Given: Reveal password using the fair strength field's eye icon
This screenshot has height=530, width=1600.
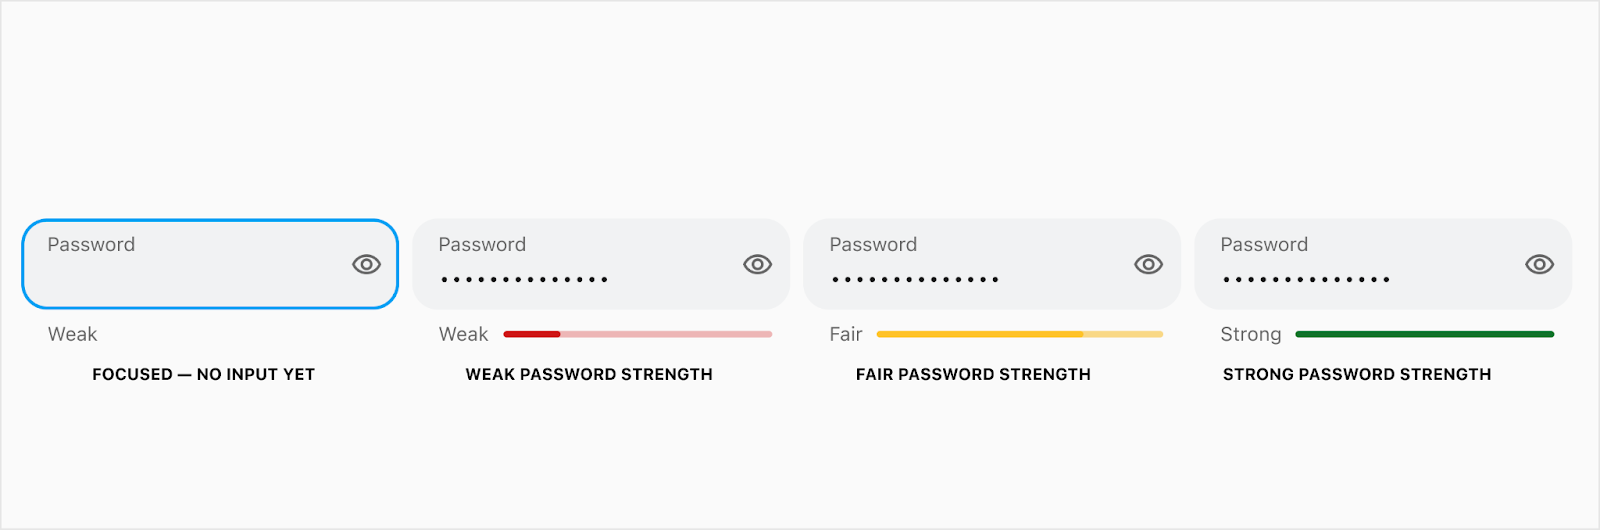Looking at the screenshot, I should (x=1148, y=264).
